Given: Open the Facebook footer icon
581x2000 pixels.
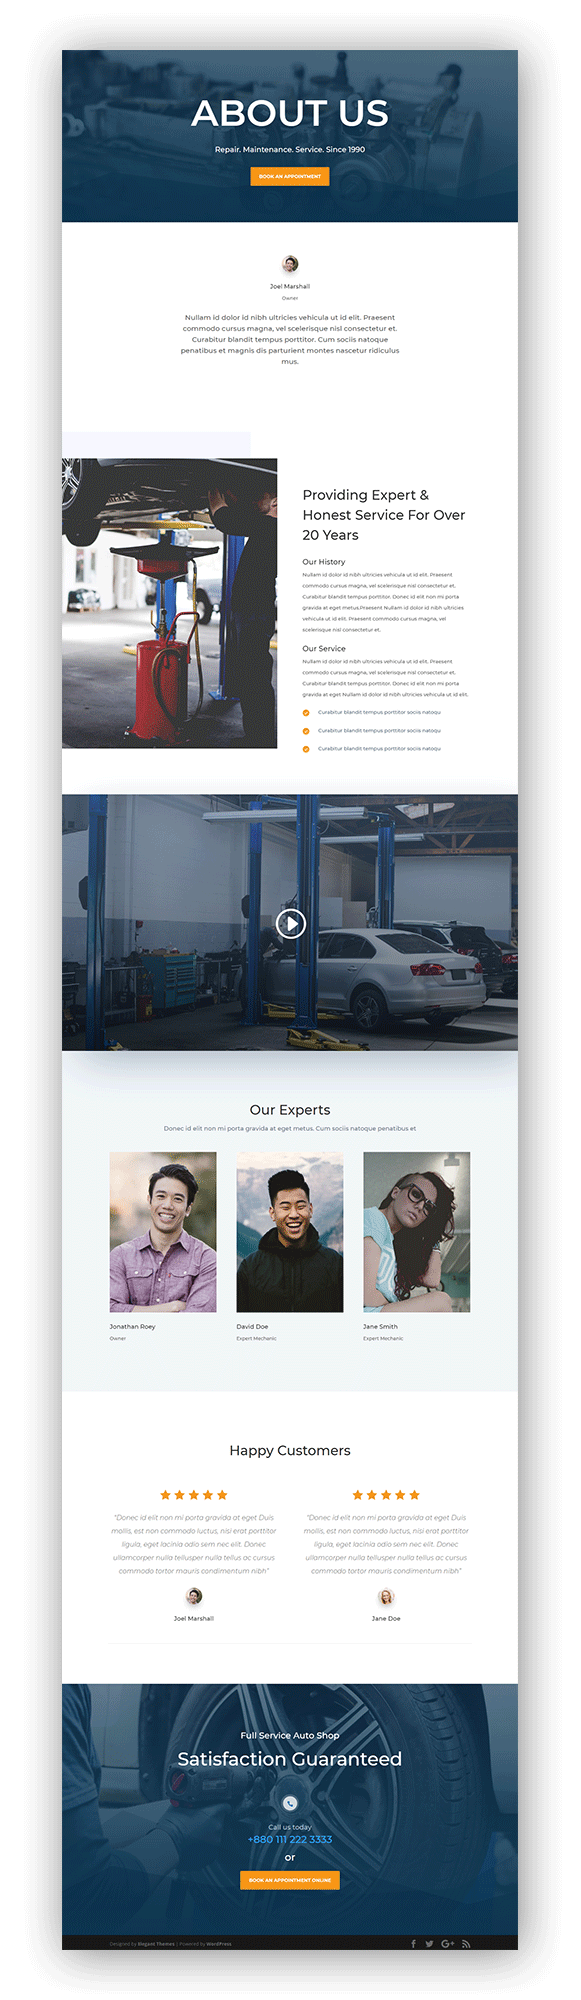Looking at the screenshot, I should point(413,1943).
